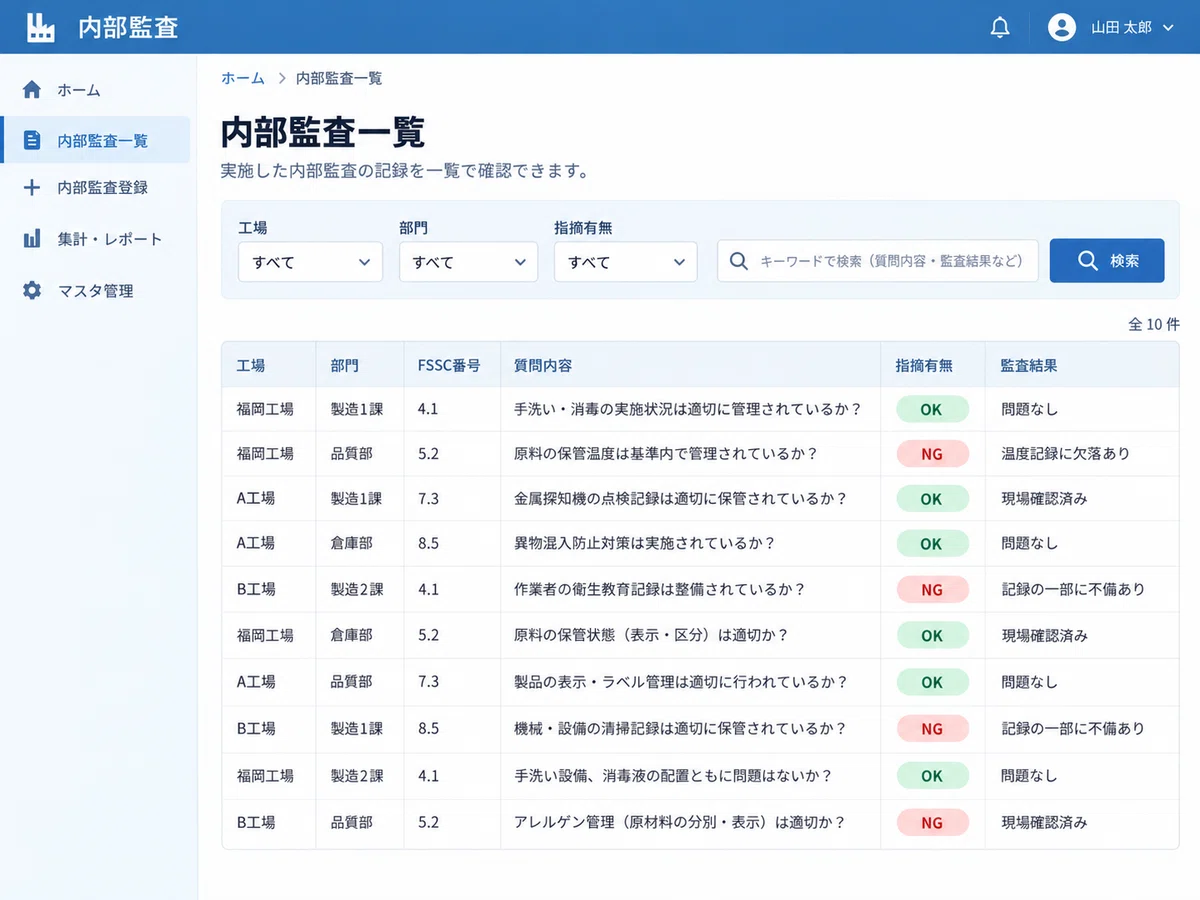Click OK badge for 異物混入防止対策 row

[x=932, y=544]
